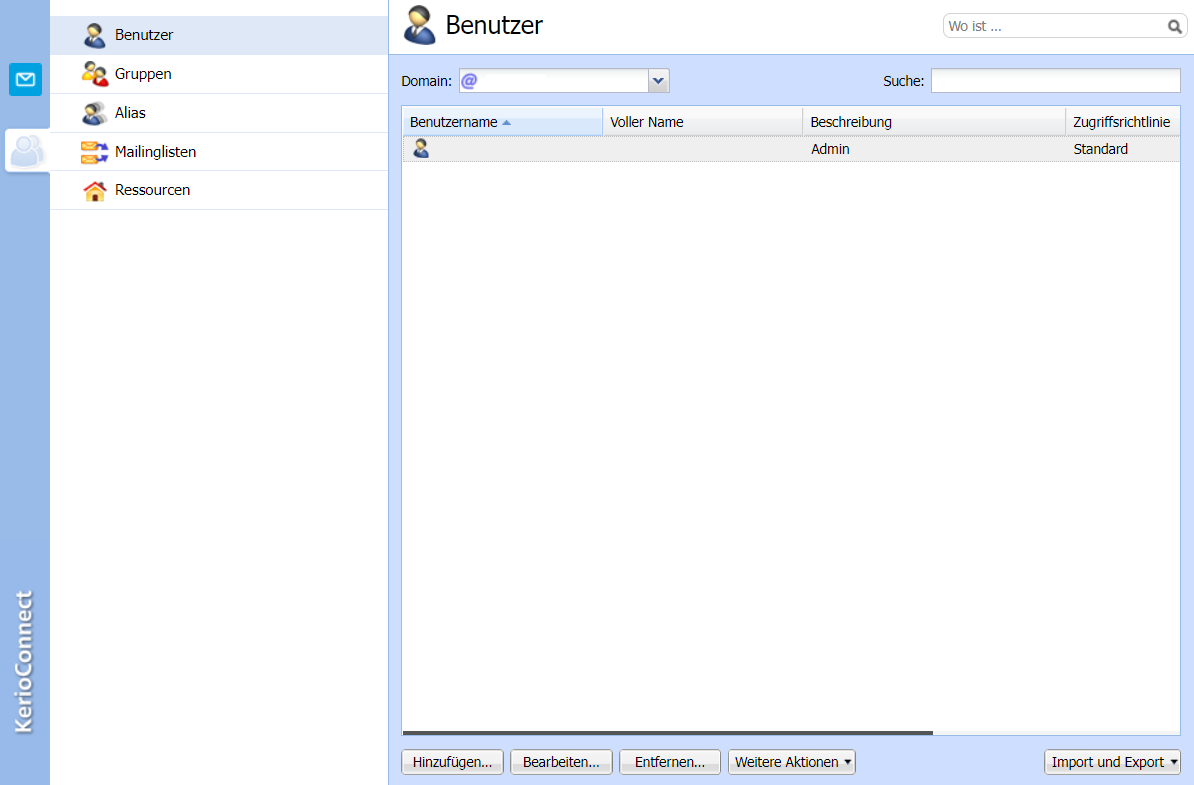Viewport: 1194px width, 785px height.
Task: Go to Ressourcen in navigation
Action: [152, 190]
